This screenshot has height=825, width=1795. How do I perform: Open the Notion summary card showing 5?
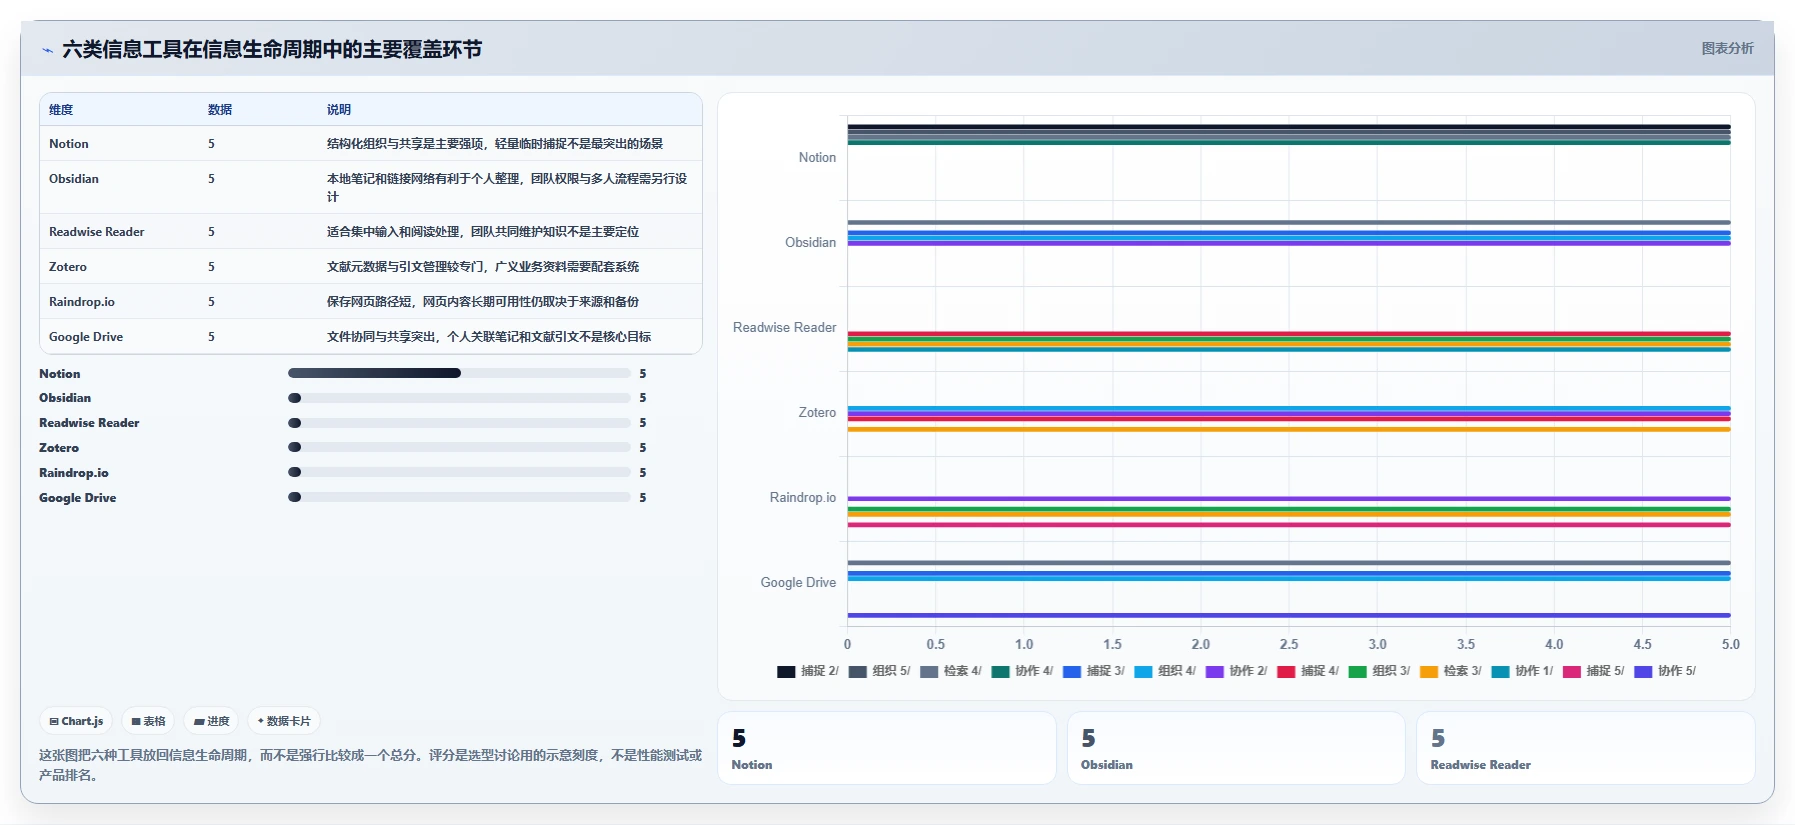click(x=887, y=748)
